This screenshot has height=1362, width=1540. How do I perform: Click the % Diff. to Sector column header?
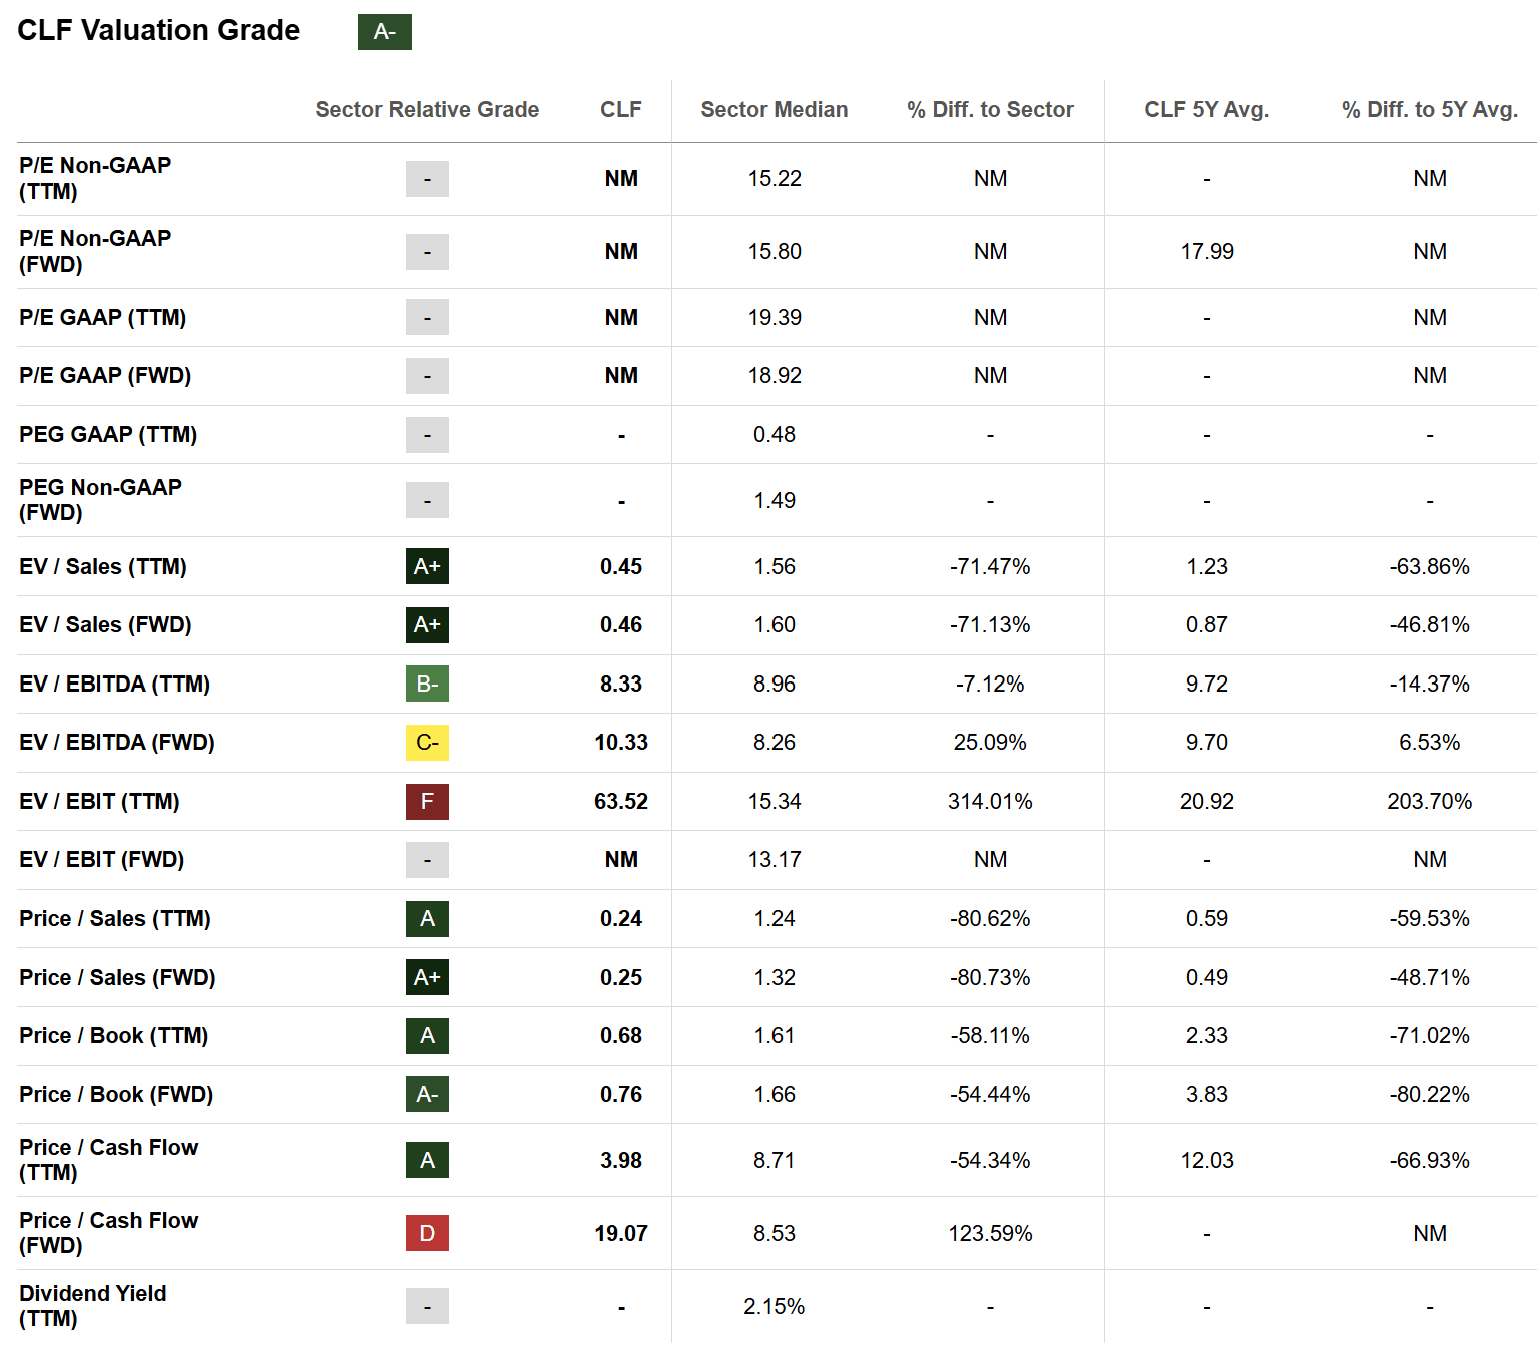(990, 110)
